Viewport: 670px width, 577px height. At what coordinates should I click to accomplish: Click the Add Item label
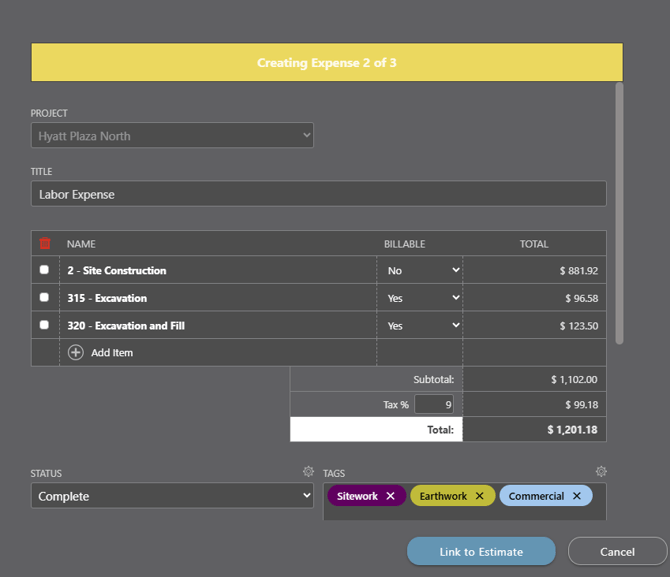pyautogui.click(x=112, y=353)
